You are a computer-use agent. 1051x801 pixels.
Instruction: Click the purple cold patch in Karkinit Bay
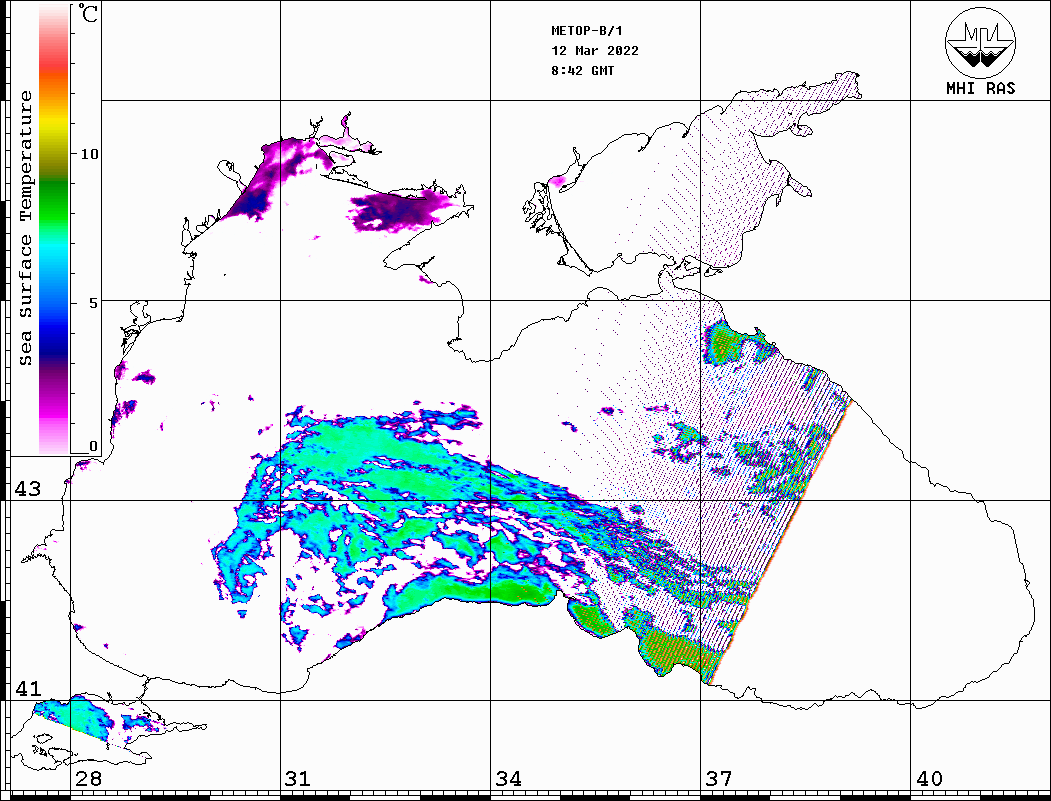[x=402, y=210]
